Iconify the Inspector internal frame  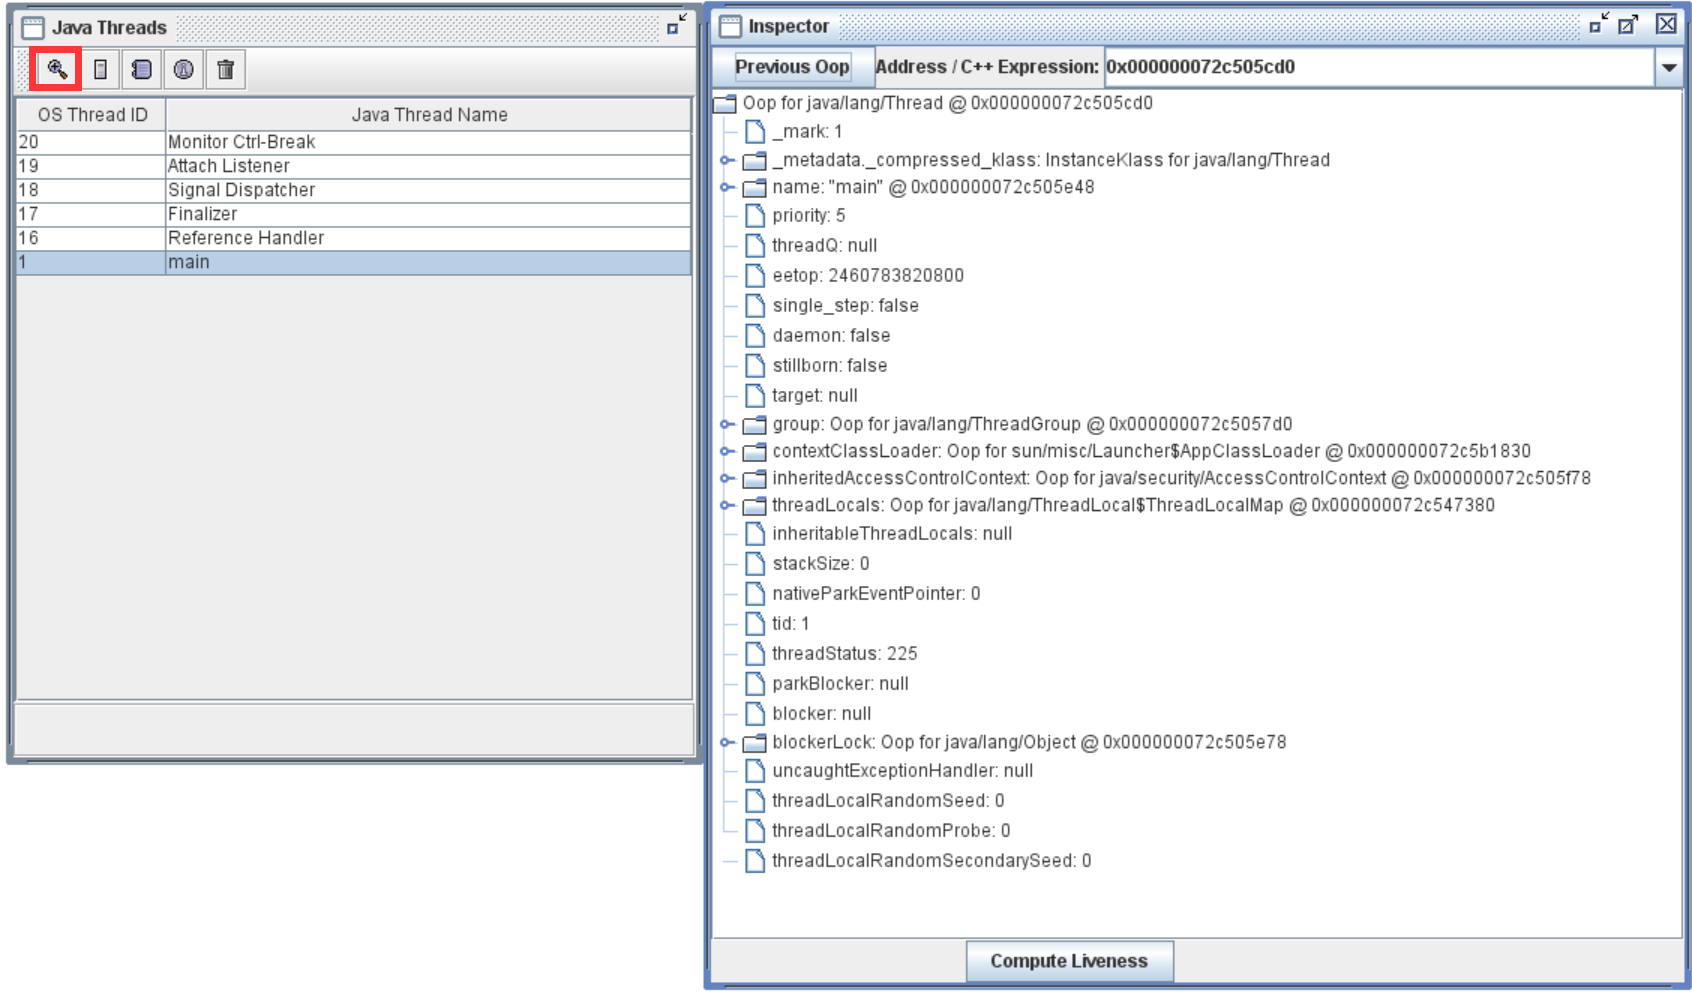coord(1599,23)
